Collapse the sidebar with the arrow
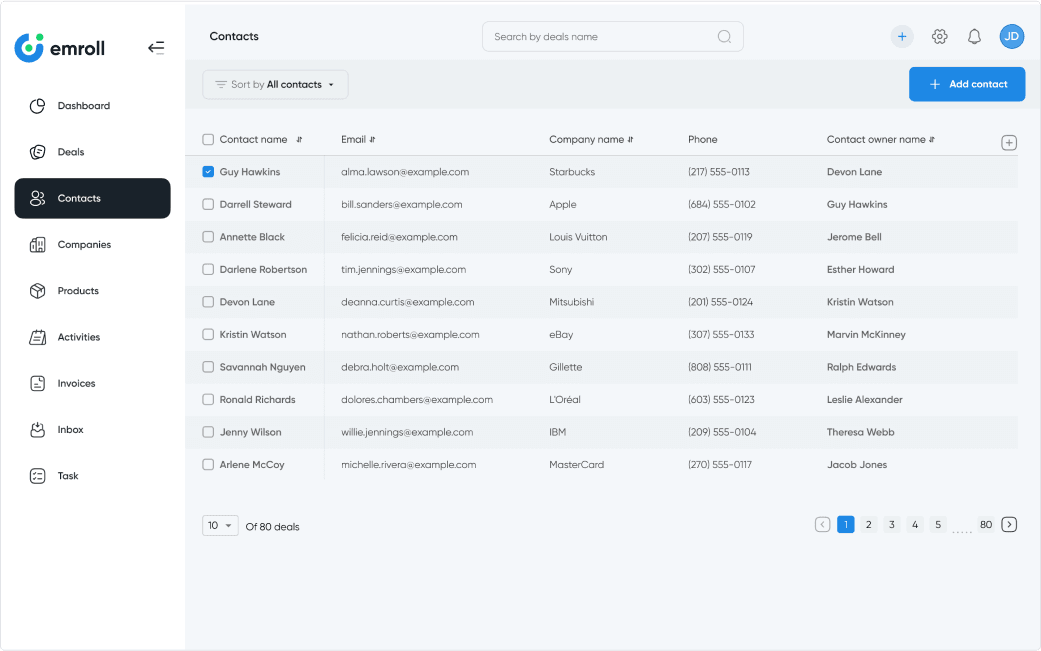 156,47
